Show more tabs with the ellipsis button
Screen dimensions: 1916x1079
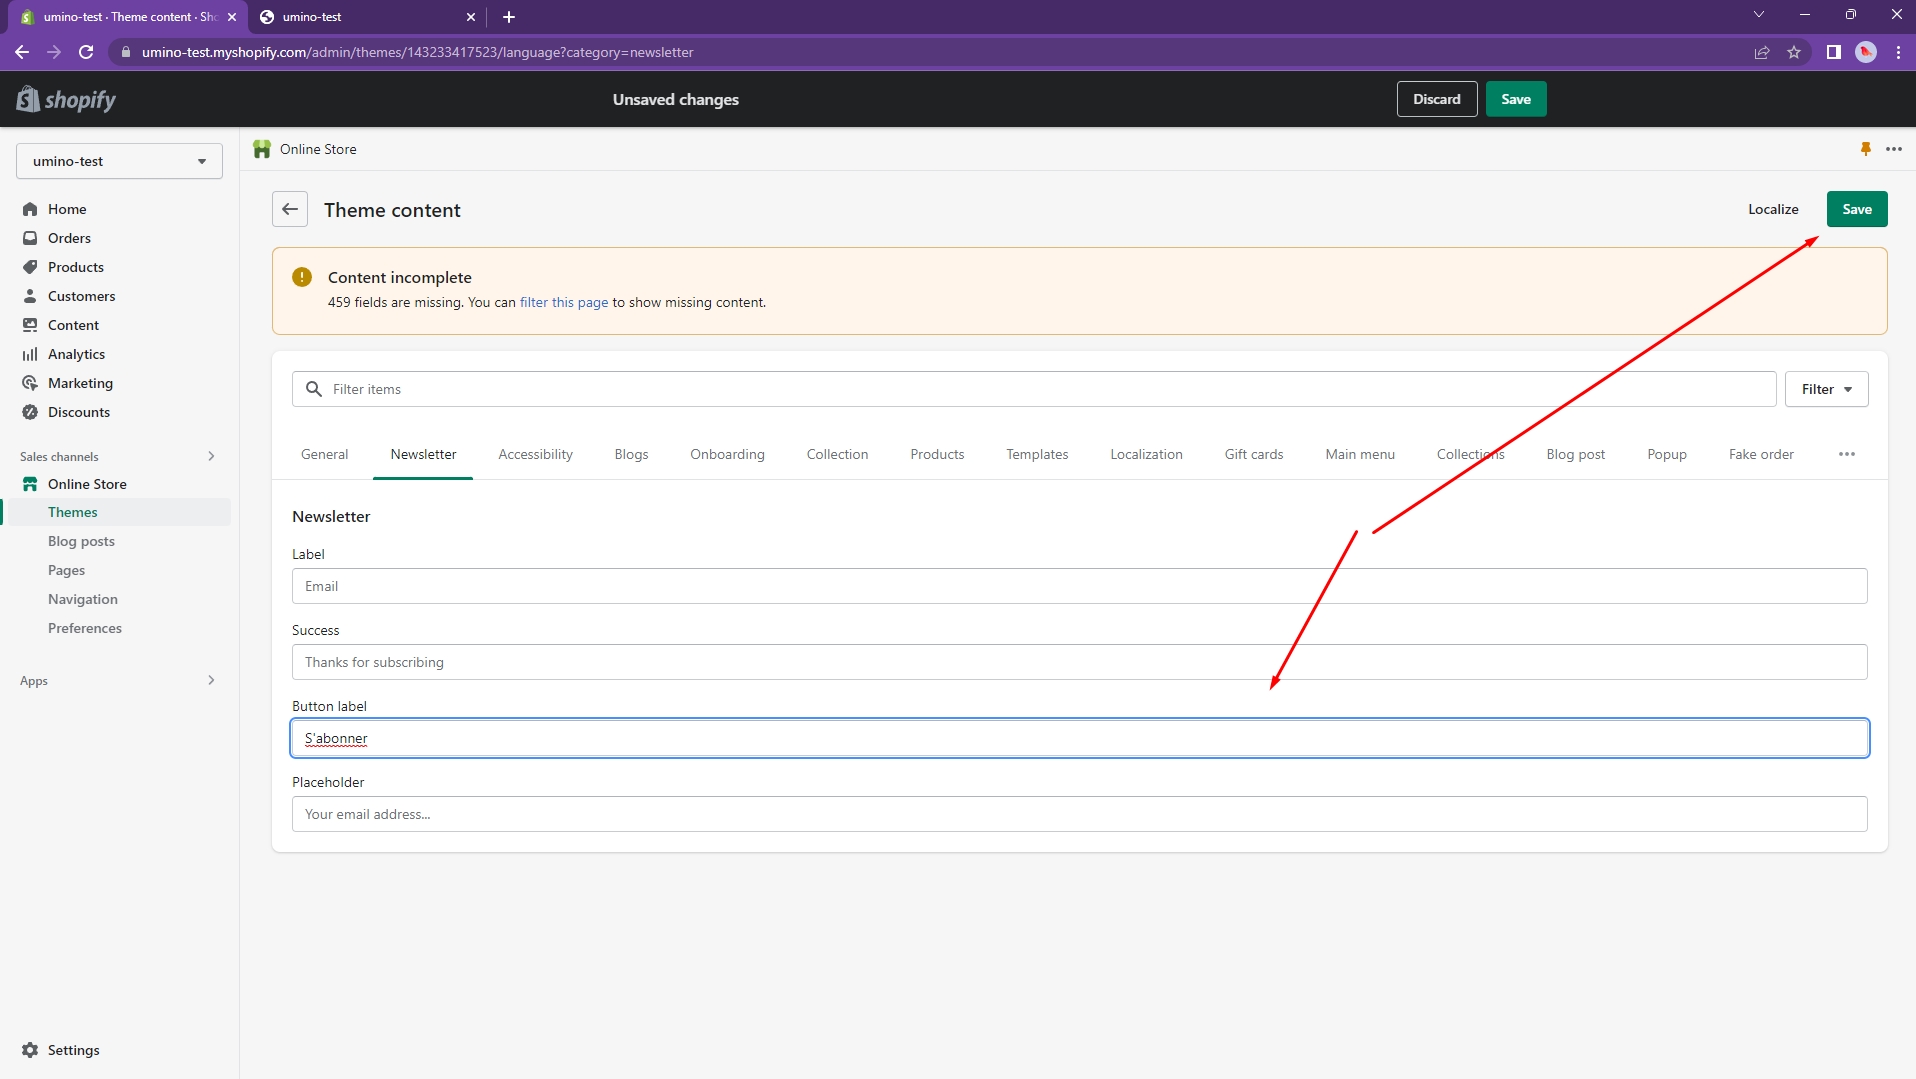pos(1846,454)
